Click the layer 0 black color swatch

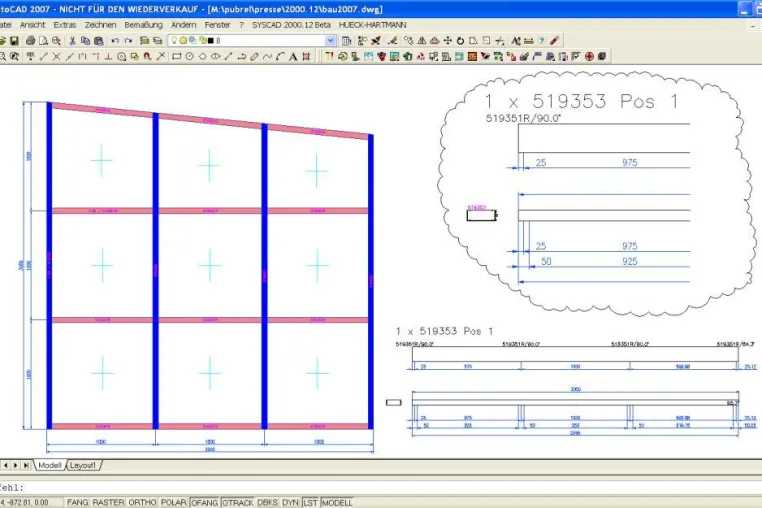click(210, 41)
